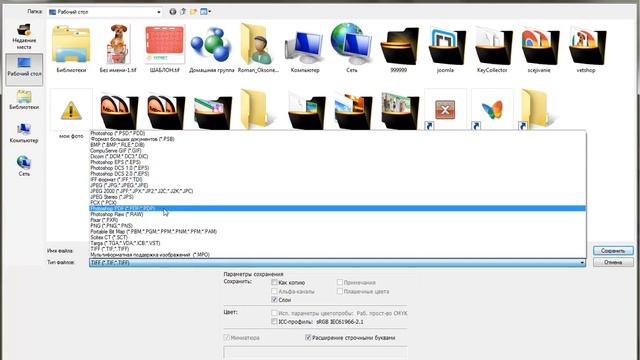Choose Photoshop Raw (*.RAW) format
The image size is (640, 360).
(x=338, y=214)
